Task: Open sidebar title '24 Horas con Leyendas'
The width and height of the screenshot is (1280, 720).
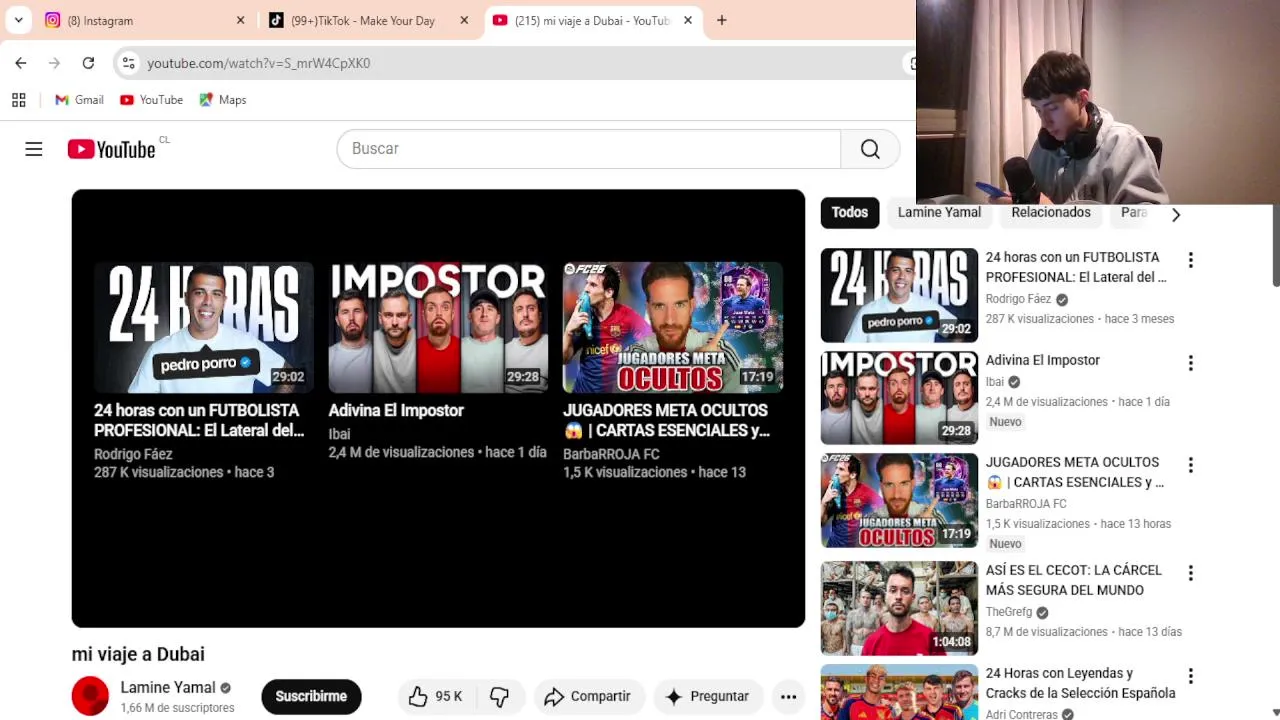Action: click(x=1080, y=683)
